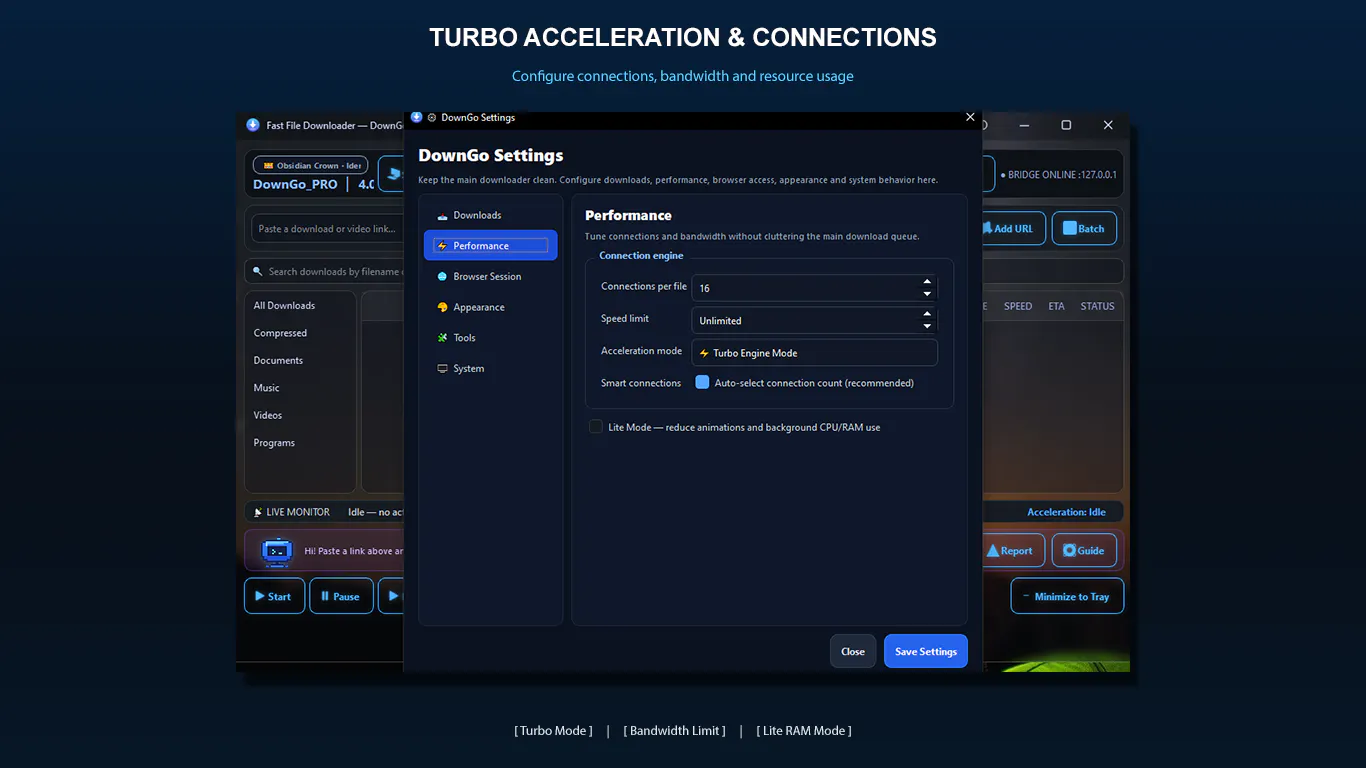Screen dimensions: 1366x768
Task: Click the Report button in main window
Action: click(x=1013, y=550)
